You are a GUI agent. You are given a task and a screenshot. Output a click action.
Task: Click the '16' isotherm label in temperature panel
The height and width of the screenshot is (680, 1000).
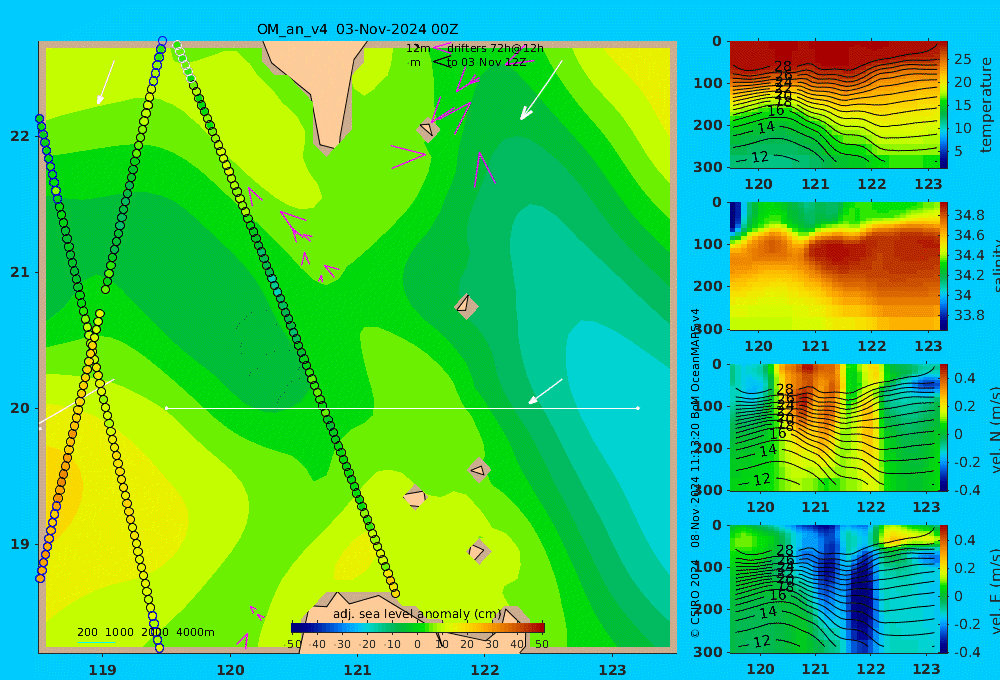(x=776, y=111)
